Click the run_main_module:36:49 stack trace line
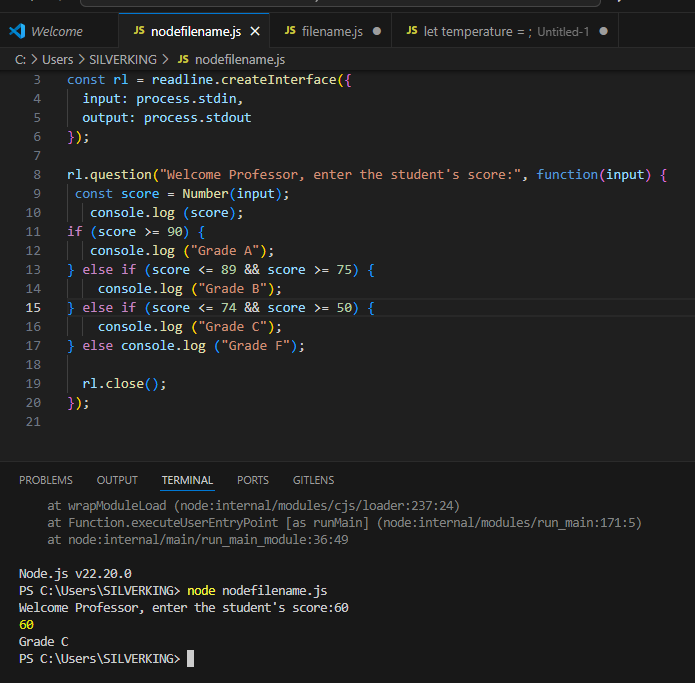Viewport: 695px width, 683px height. pyautogui.click(x=198, y=540)
